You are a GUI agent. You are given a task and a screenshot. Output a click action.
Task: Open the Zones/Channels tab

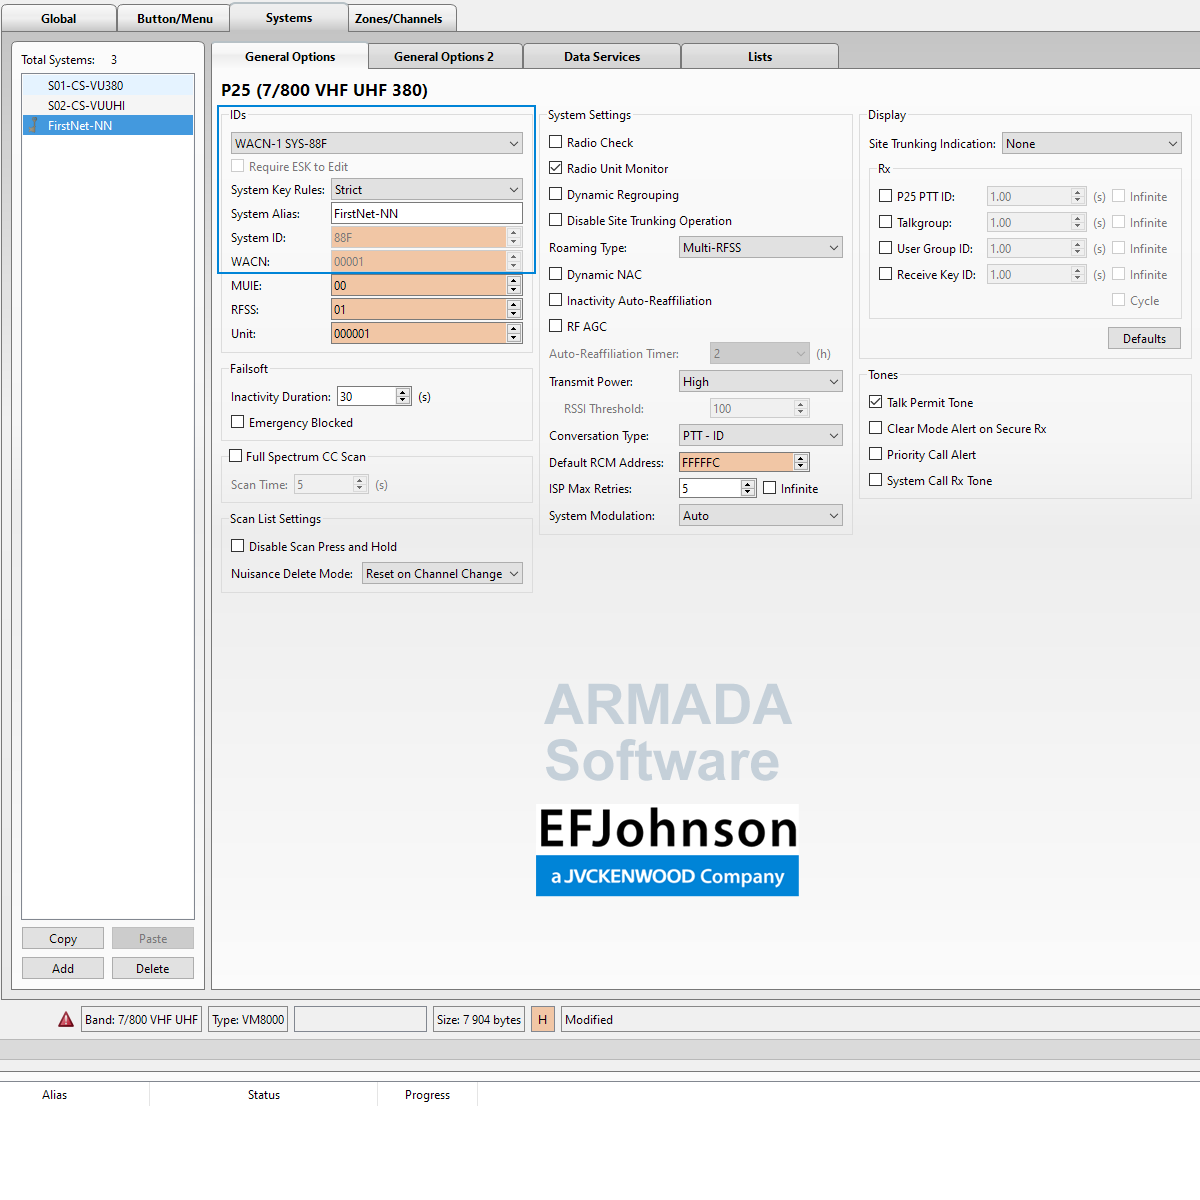coord(398,19)
